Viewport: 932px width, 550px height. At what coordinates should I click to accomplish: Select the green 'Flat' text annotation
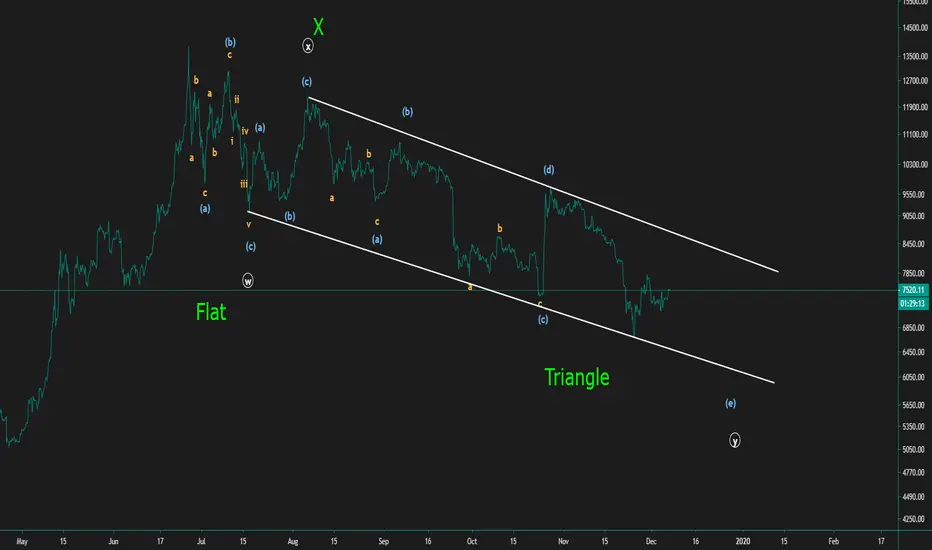211,312
